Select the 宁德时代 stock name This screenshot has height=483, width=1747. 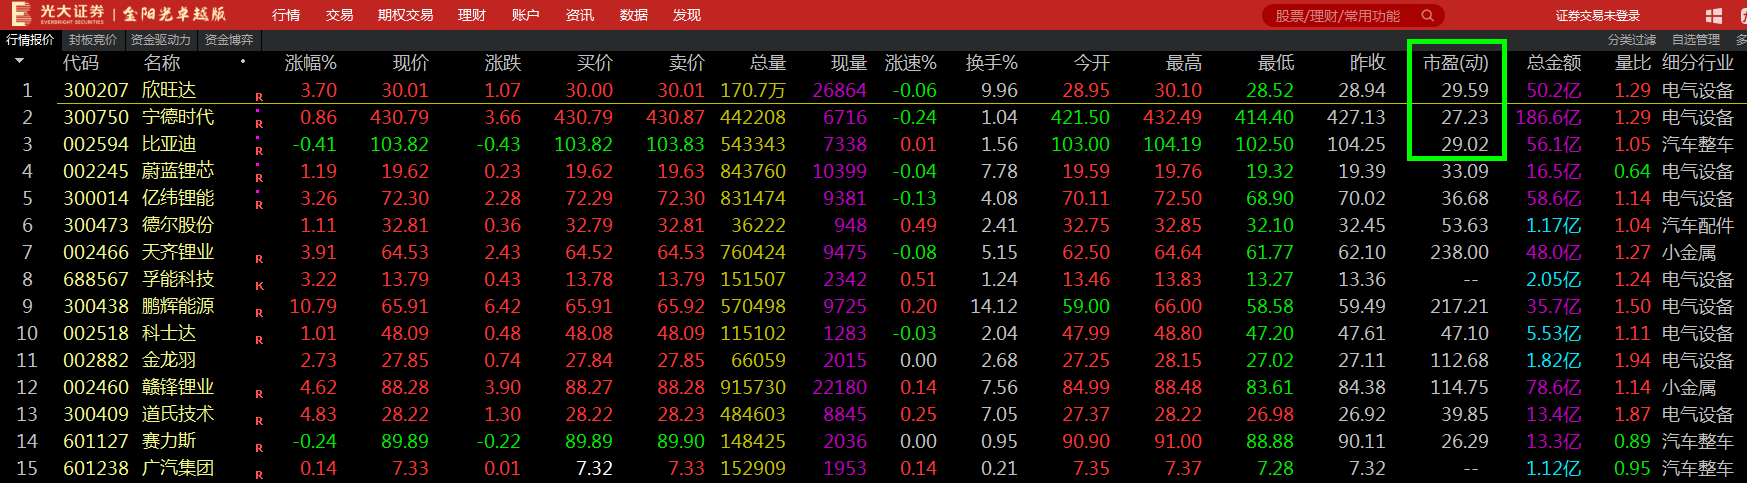178,117
